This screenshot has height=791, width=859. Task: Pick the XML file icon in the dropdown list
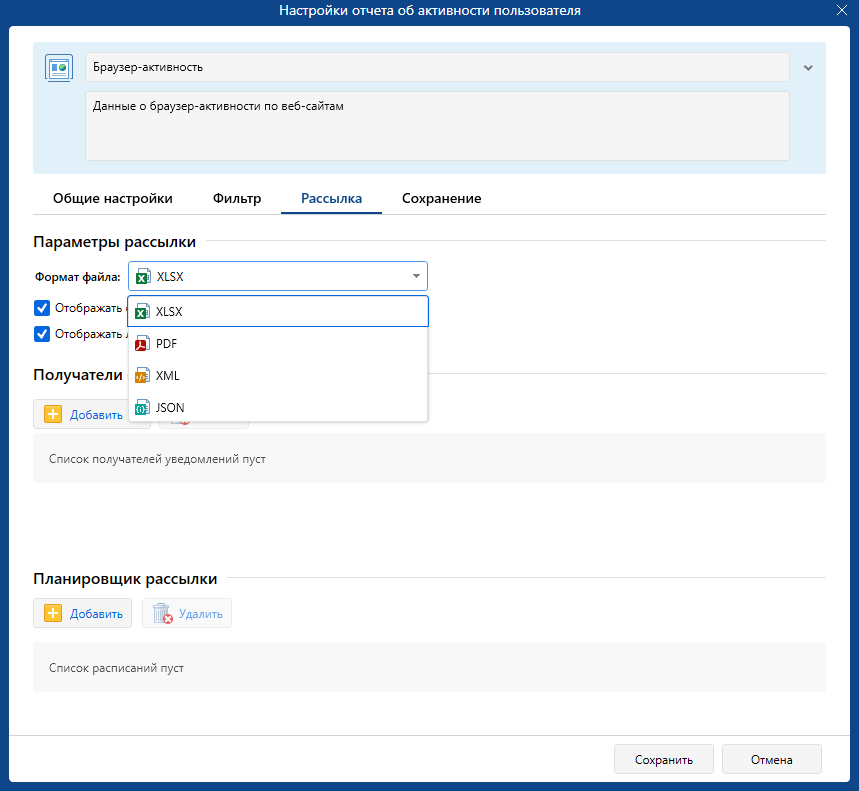click(x=142, y=376)
